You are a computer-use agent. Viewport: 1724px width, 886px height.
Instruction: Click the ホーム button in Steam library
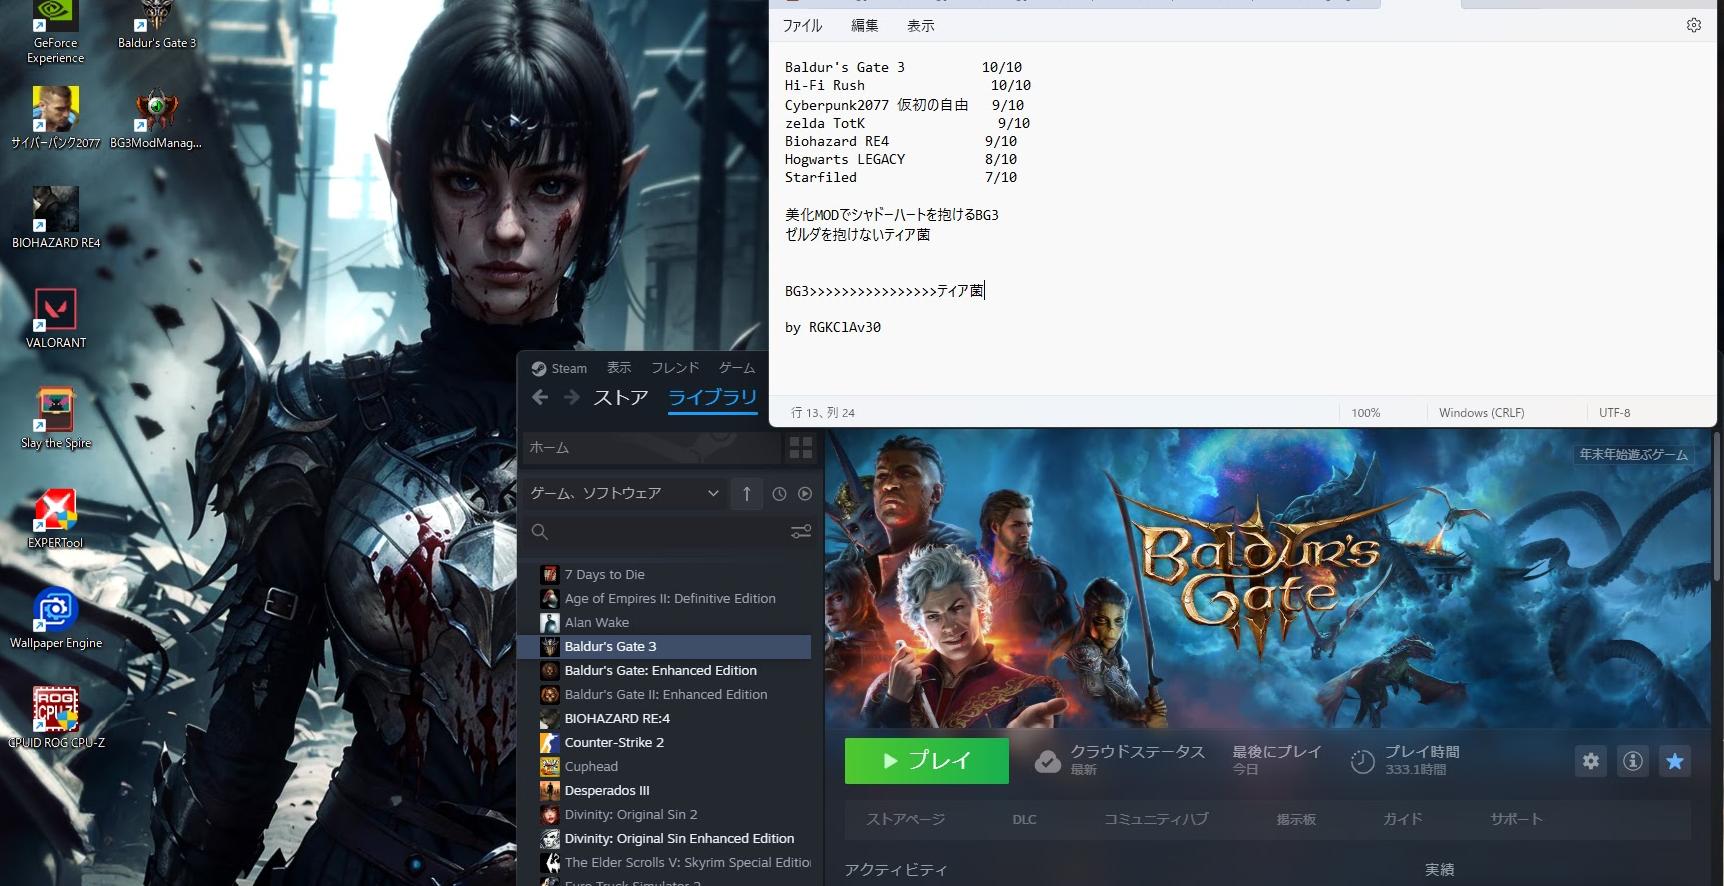pyautogui.click(x=651, y=447)
